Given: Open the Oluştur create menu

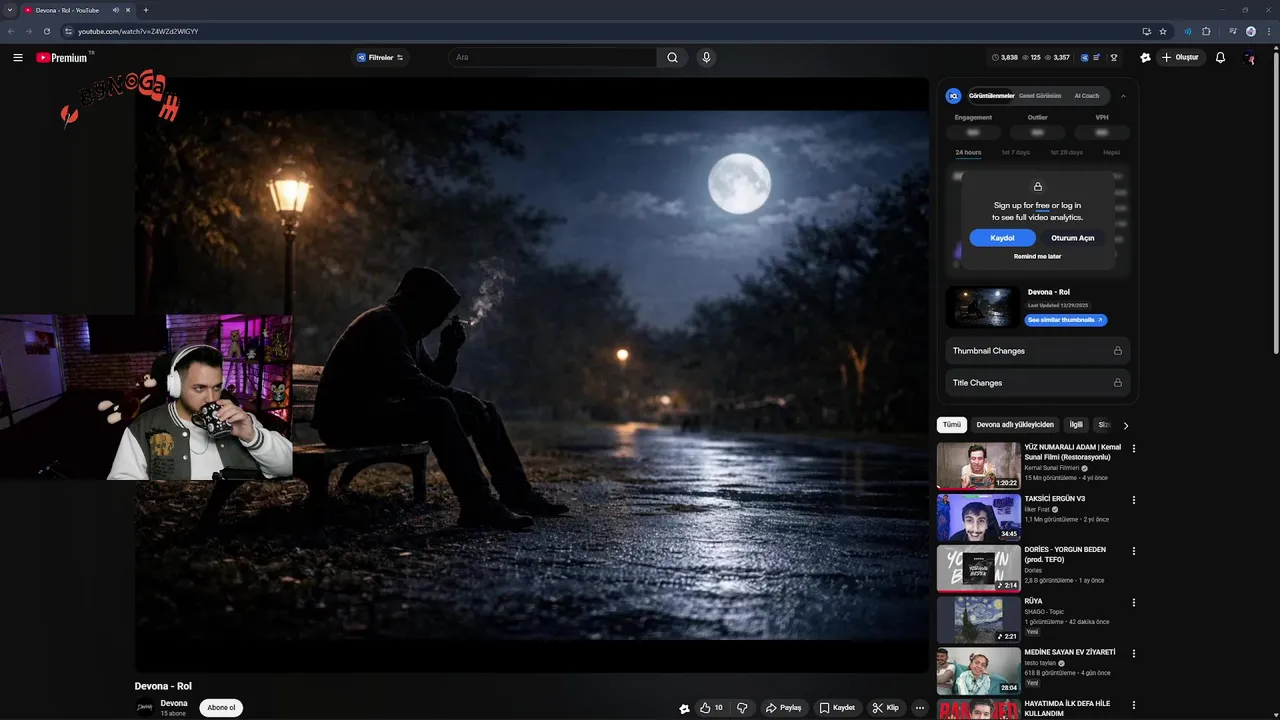Looking at the screenshot, I should coord(1180,58).
